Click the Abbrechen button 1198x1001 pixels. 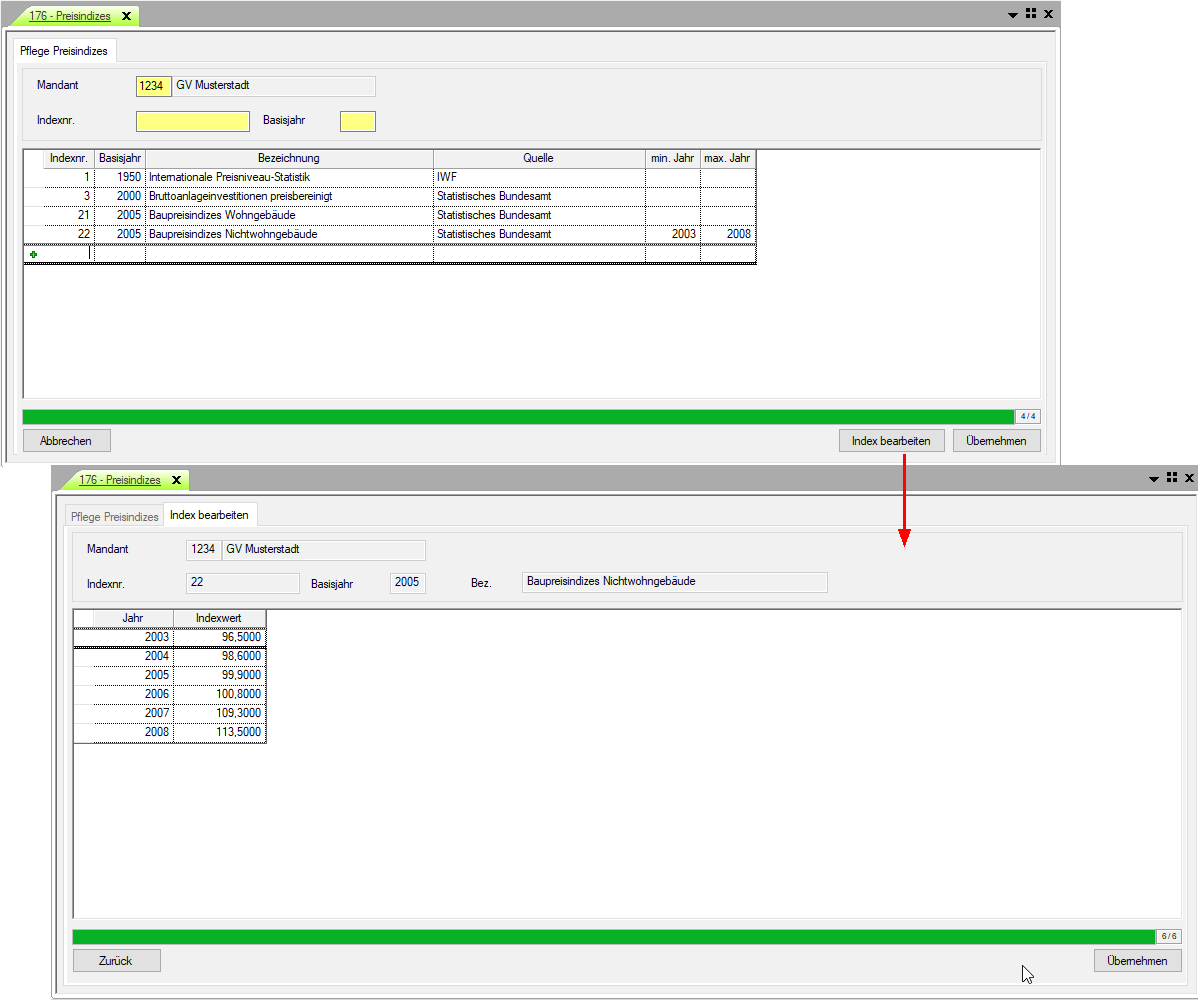(66, 441)
